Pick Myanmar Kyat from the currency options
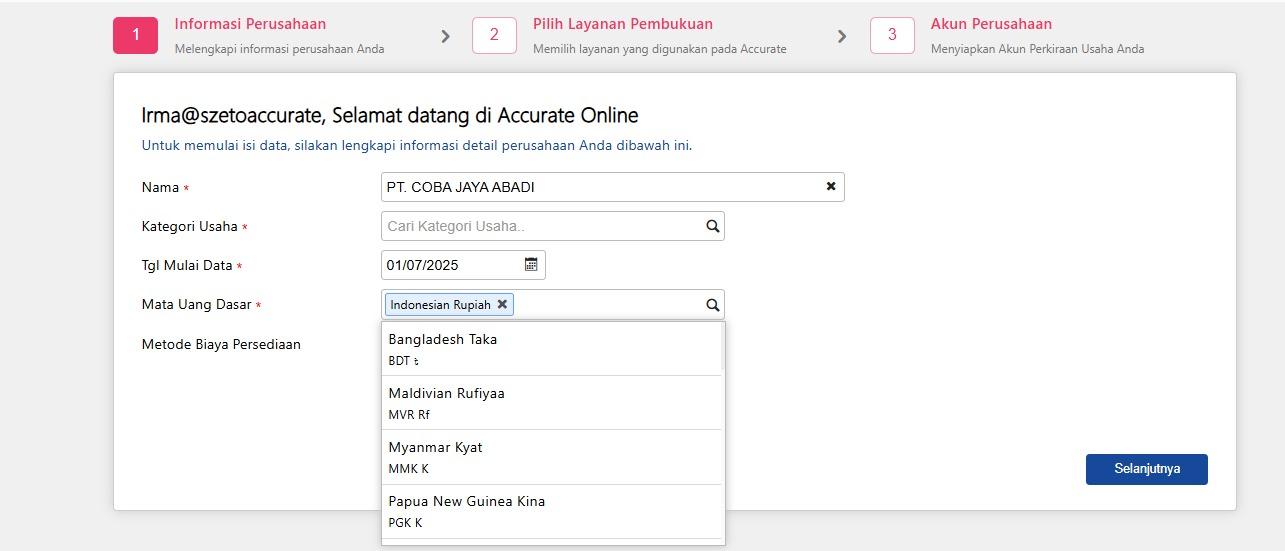The image size is (1285, 551). click(551, 457)
